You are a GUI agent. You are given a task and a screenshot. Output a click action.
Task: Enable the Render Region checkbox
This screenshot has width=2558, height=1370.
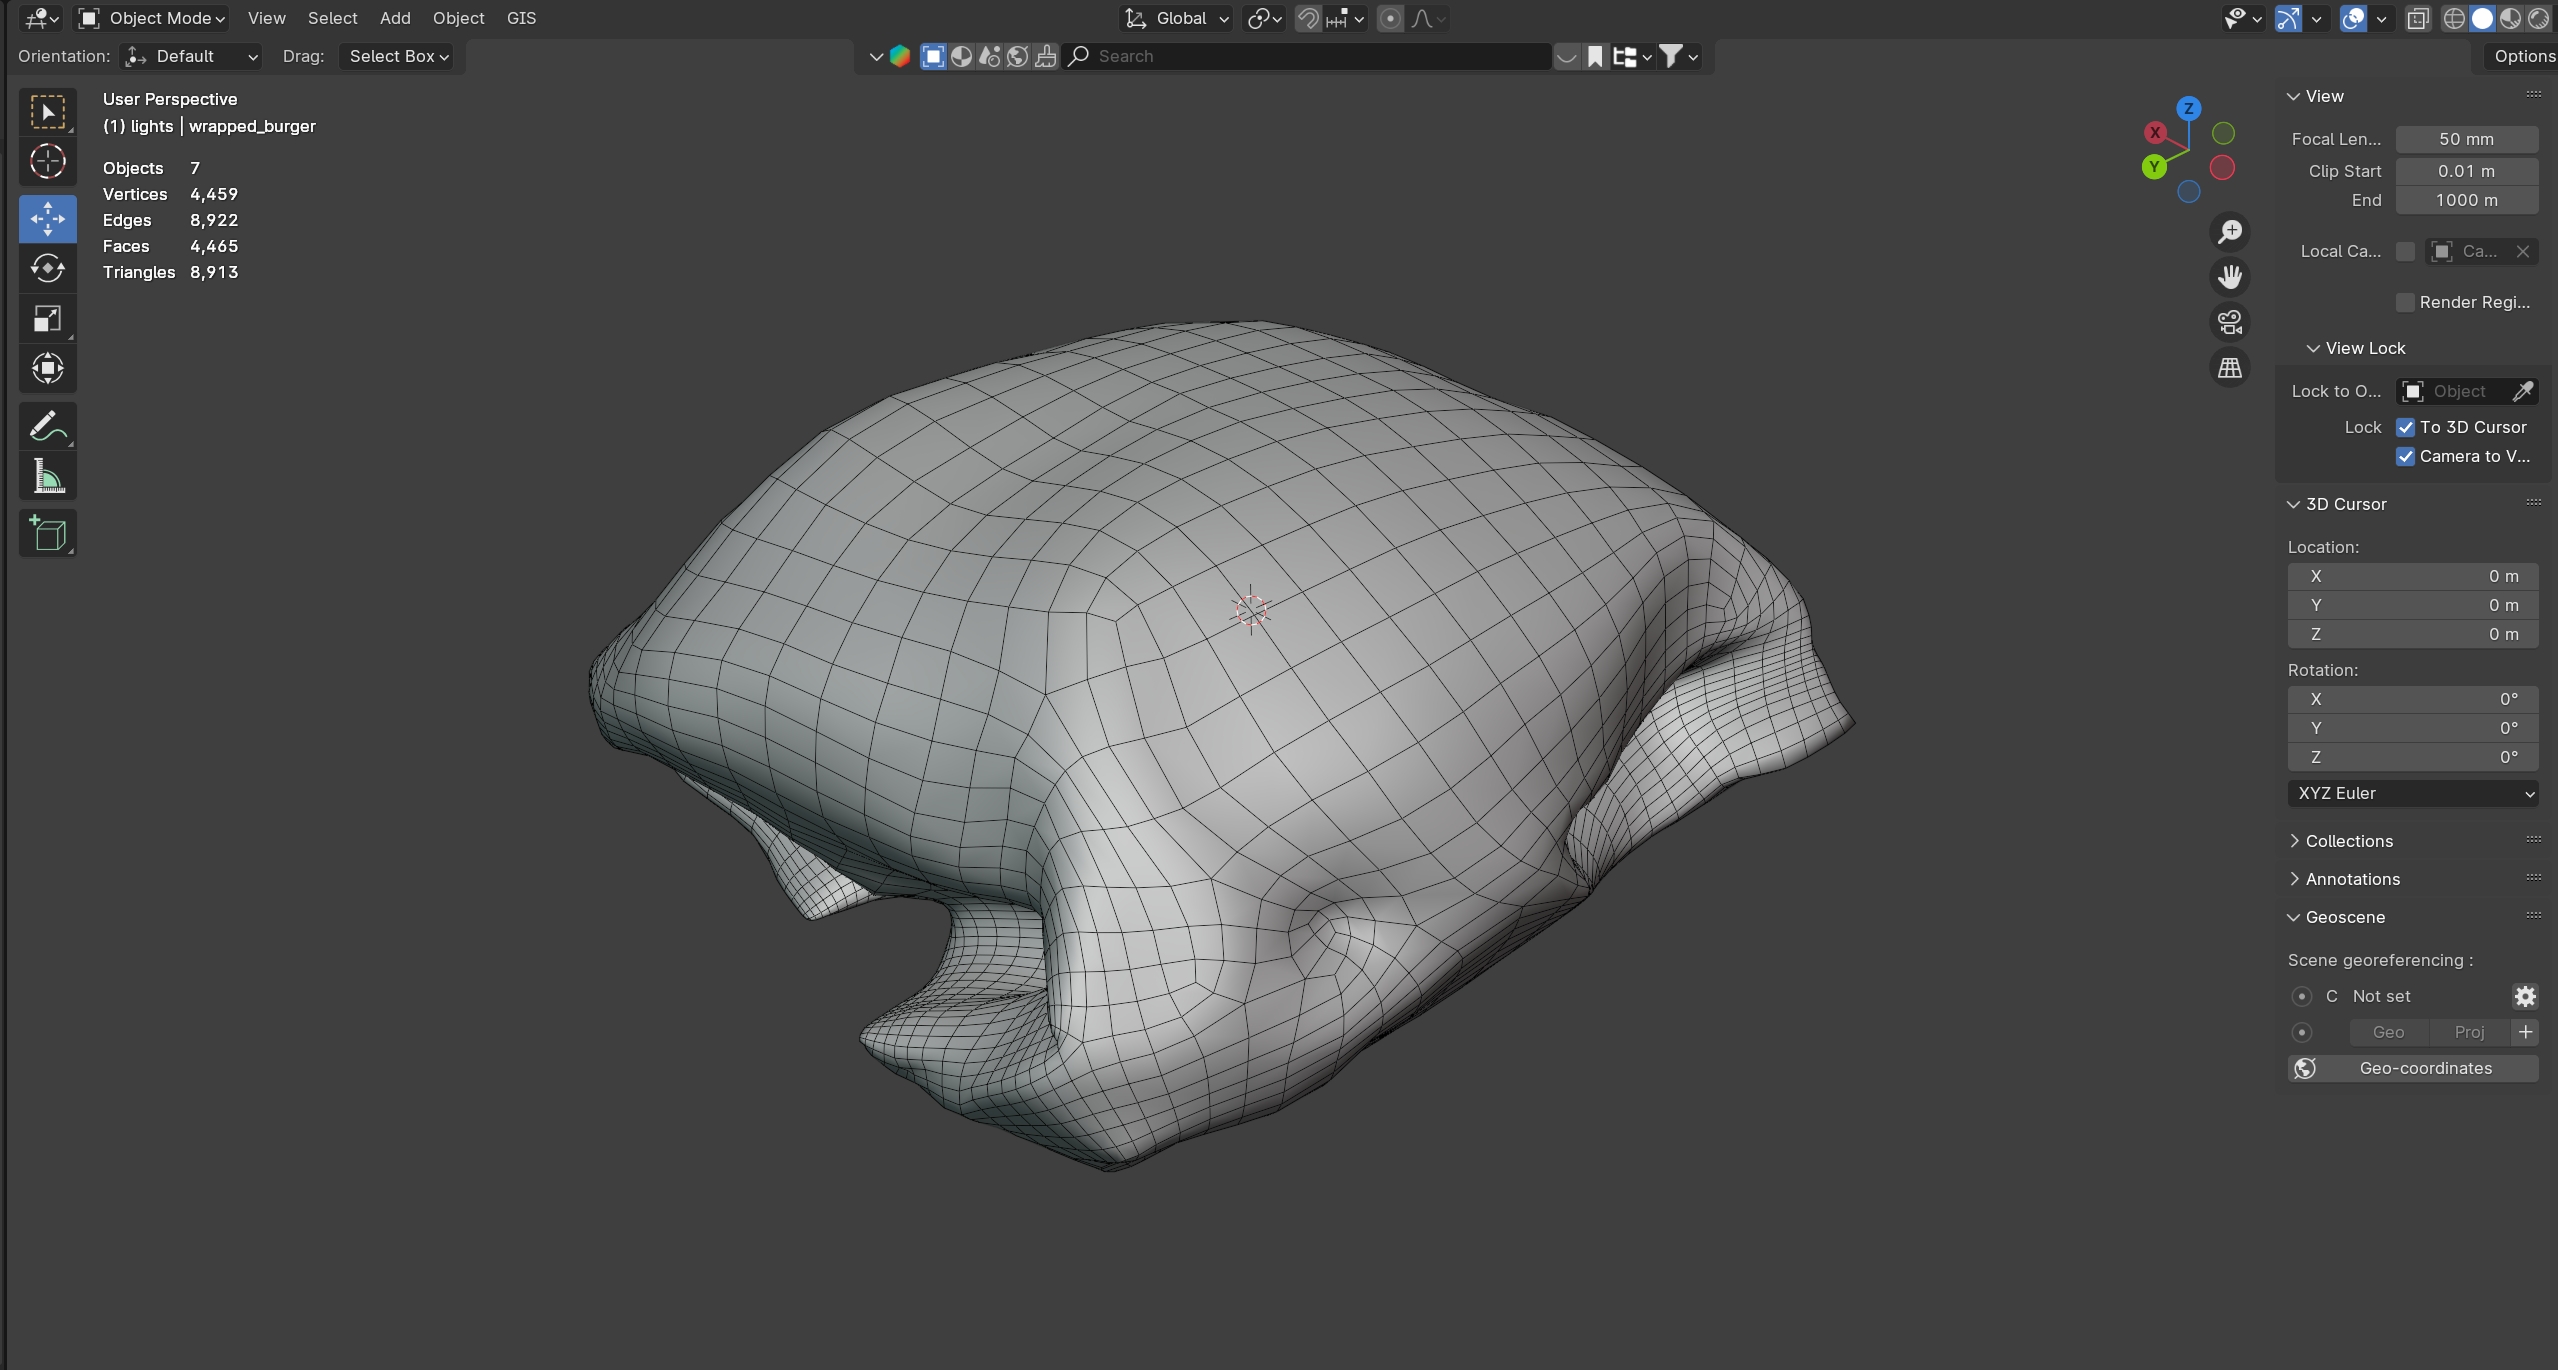coord(2405,302)
